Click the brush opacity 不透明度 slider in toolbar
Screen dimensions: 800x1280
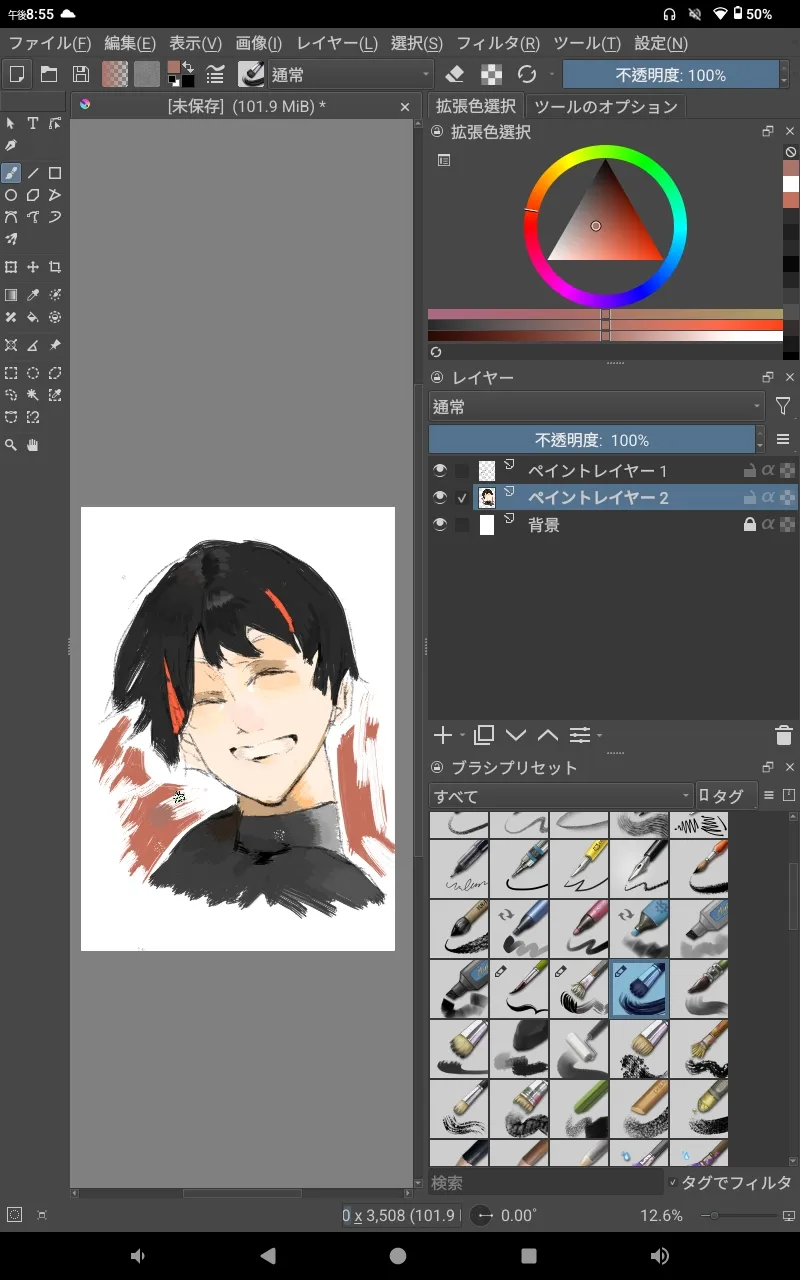(x=671, y=75)
